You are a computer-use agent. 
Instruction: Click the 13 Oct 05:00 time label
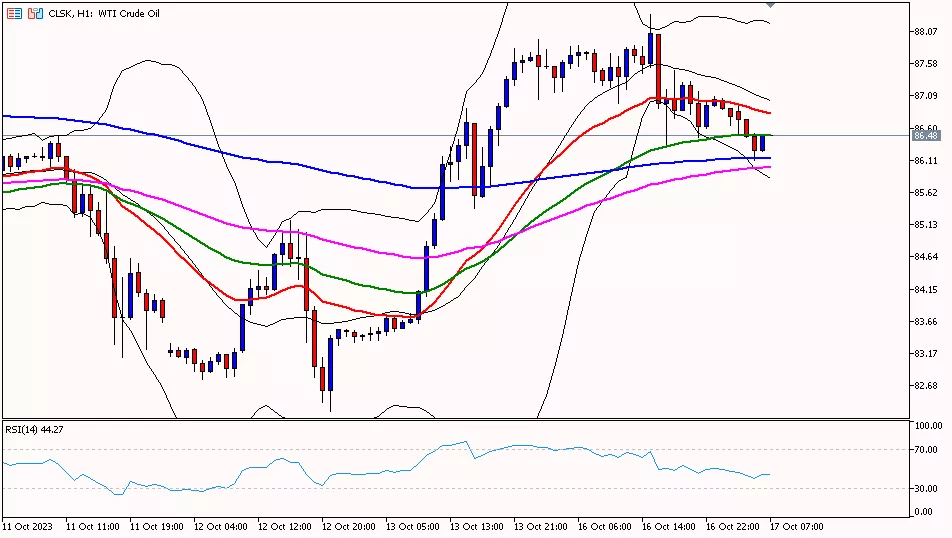click(x=412, y=526)
